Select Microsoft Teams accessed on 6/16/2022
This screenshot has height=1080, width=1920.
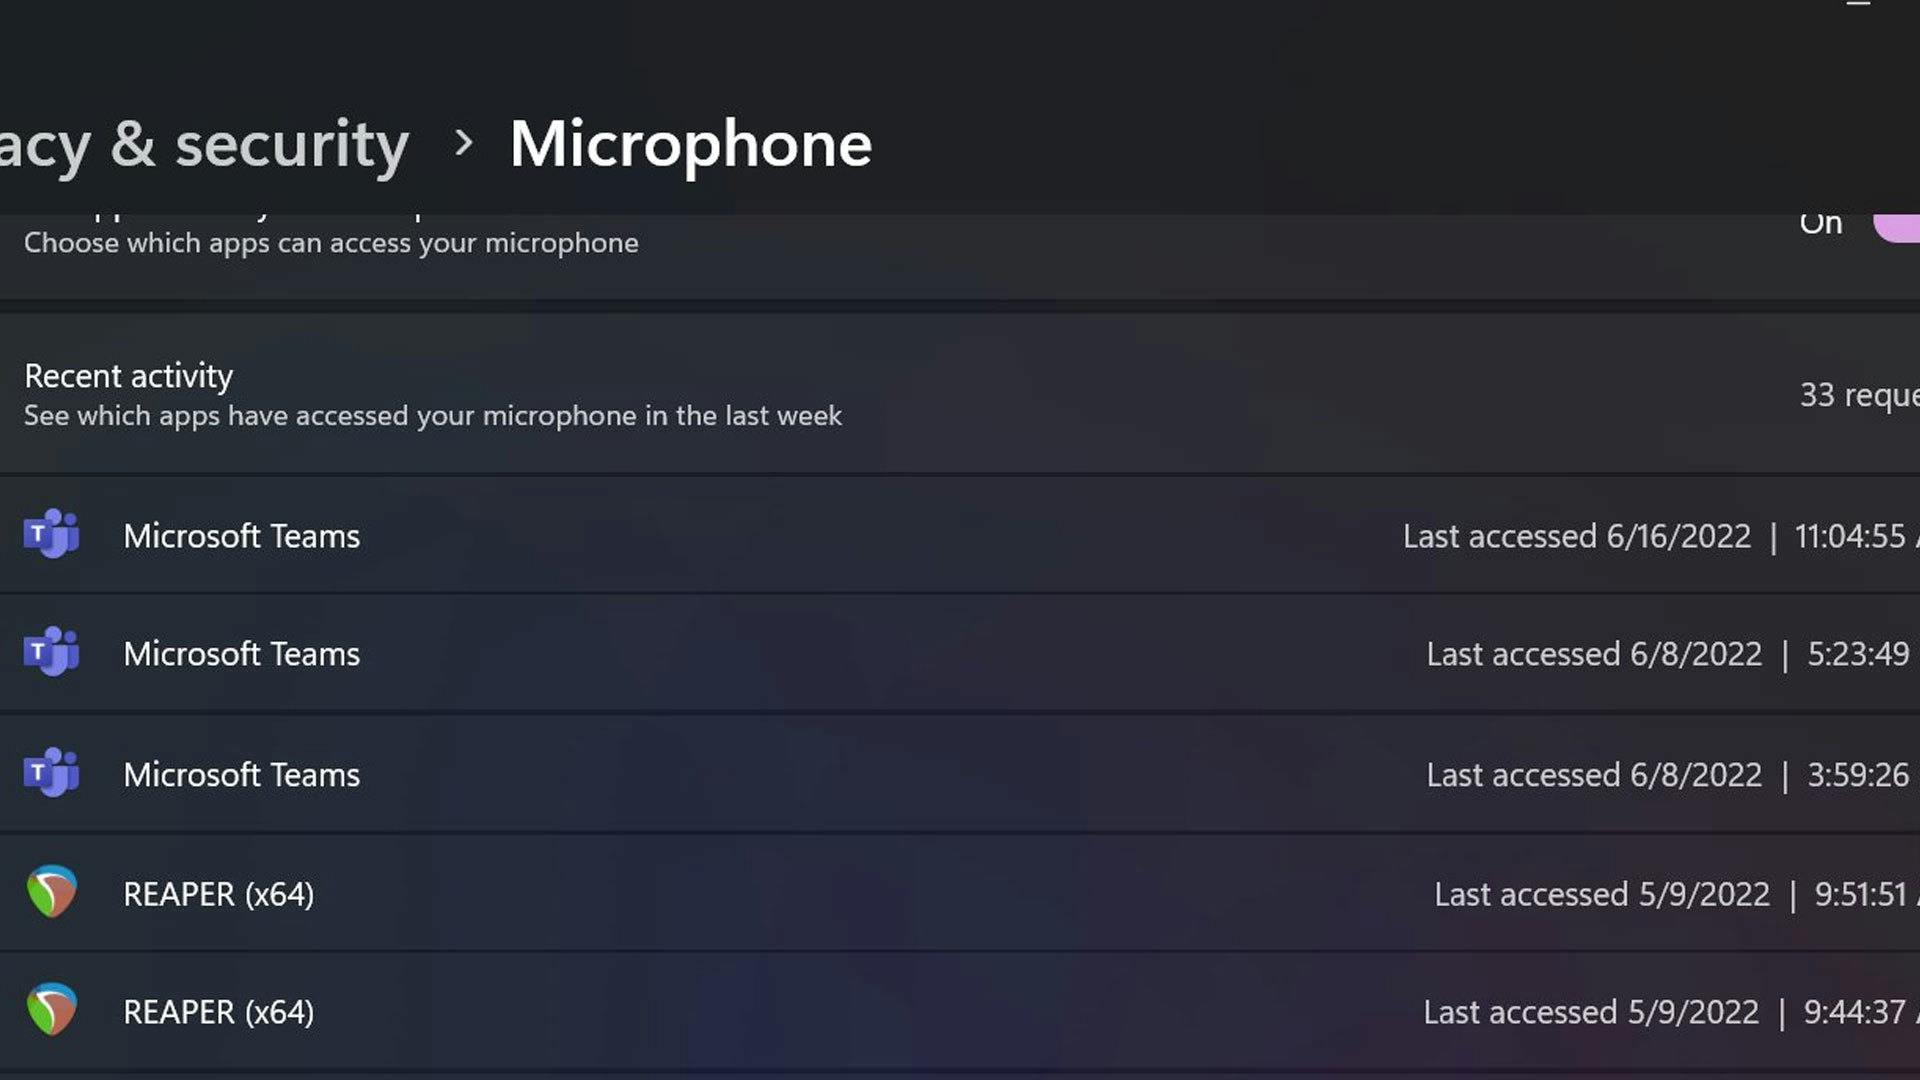[x=241, y=536]
